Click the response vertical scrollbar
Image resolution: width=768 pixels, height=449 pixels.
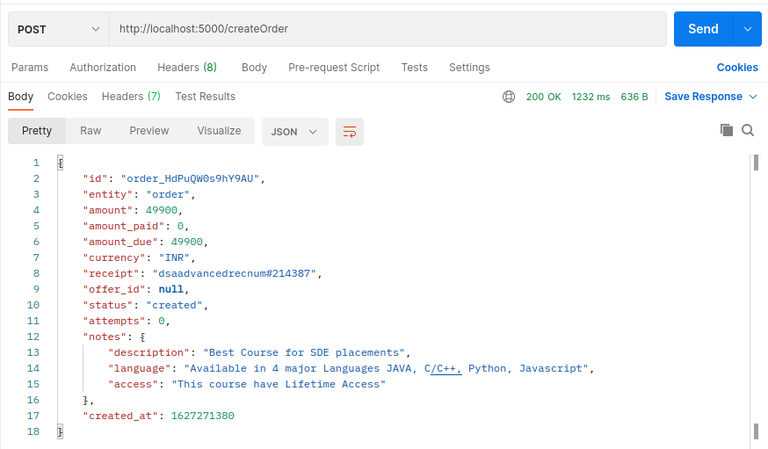[756, 290]
